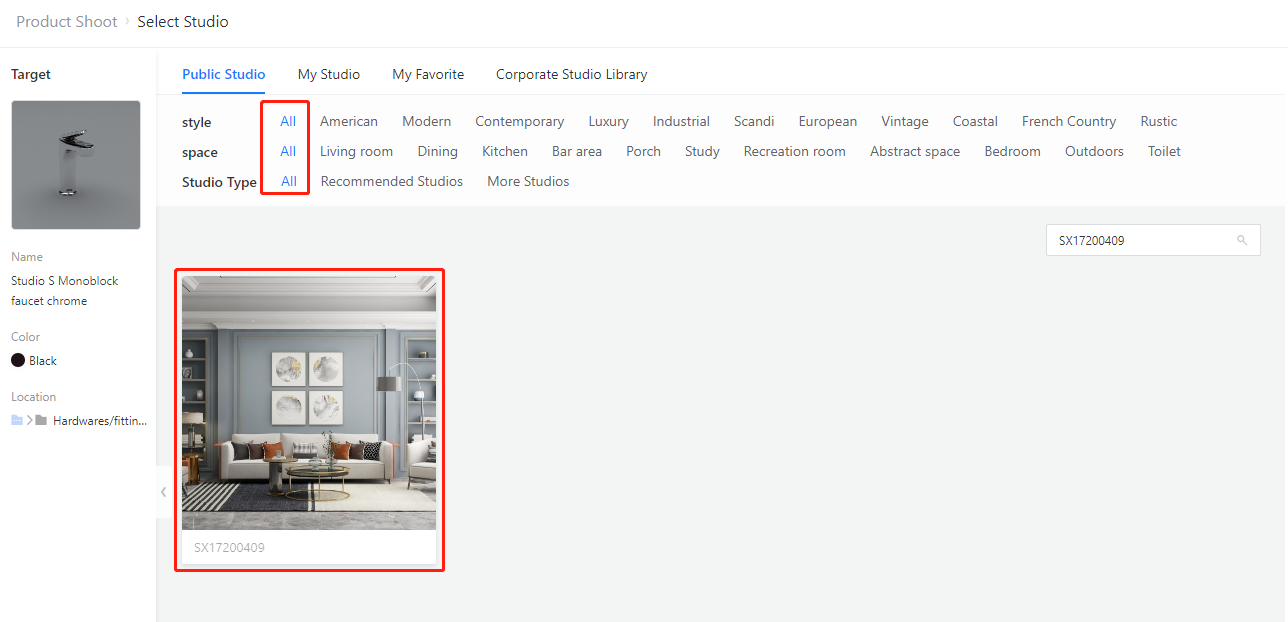The image size is (1288, 622).
Task: Filter by Bar area space
Action: pos(577,151)
